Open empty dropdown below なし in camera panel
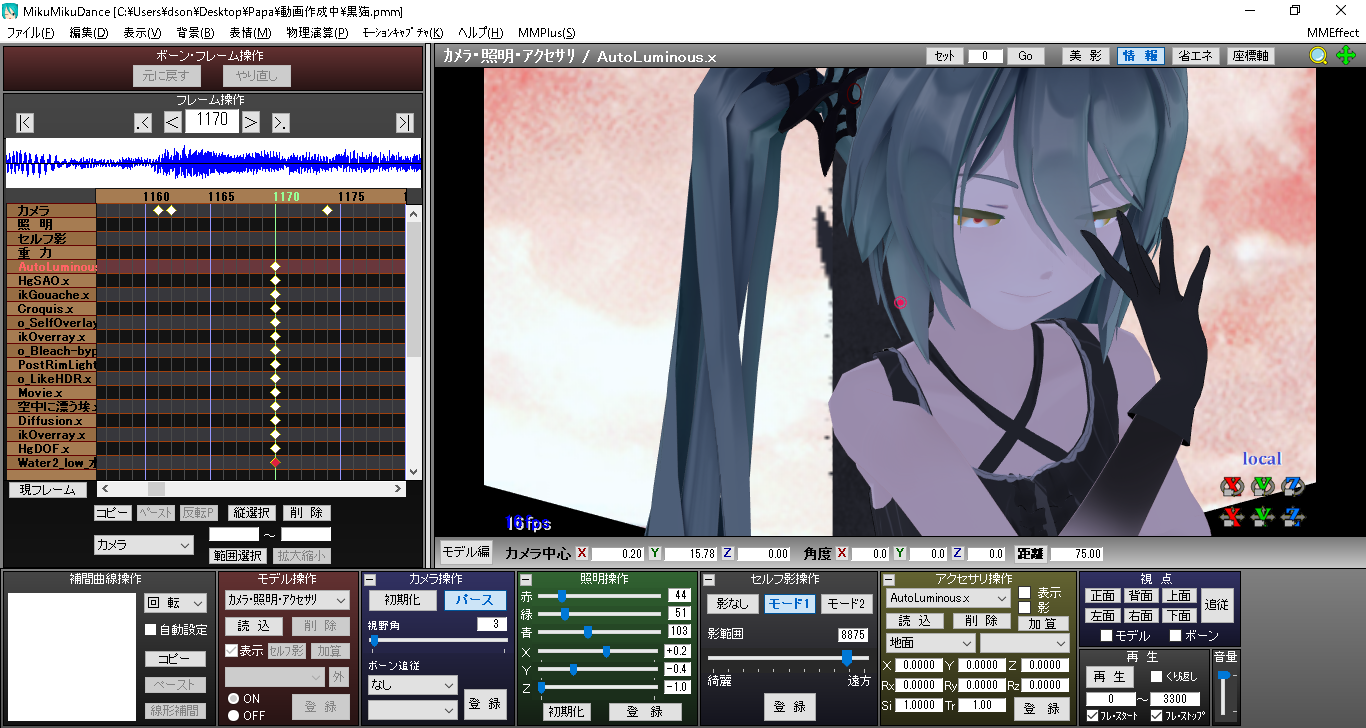The width and height of the screenshot is (1366, 728). 412,709
